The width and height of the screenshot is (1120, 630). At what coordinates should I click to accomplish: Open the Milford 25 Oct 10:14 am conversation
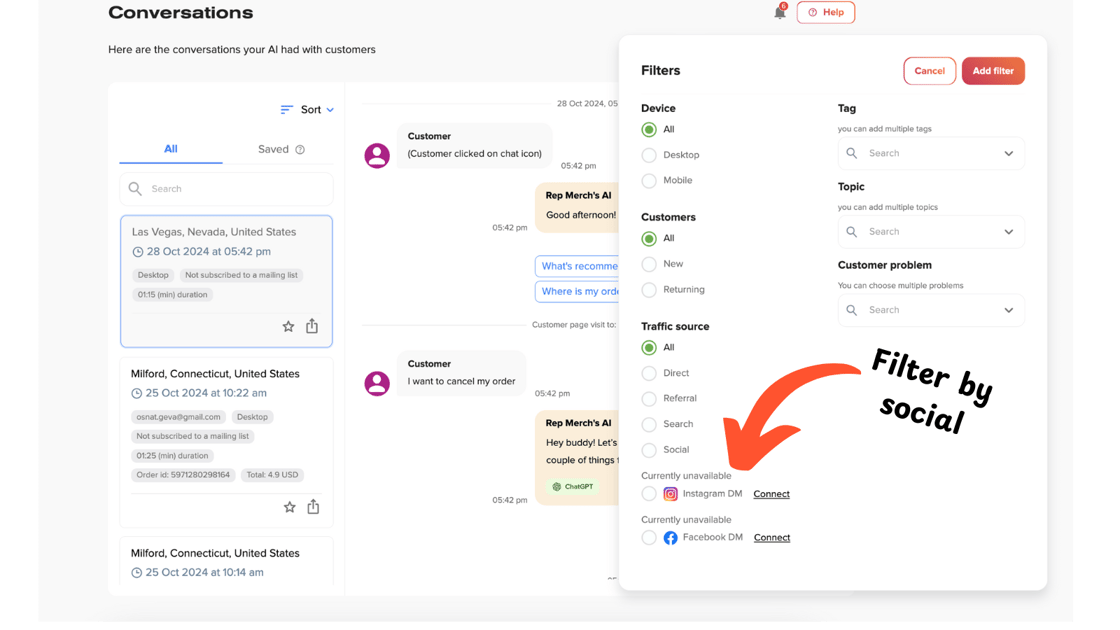point(226,562)
